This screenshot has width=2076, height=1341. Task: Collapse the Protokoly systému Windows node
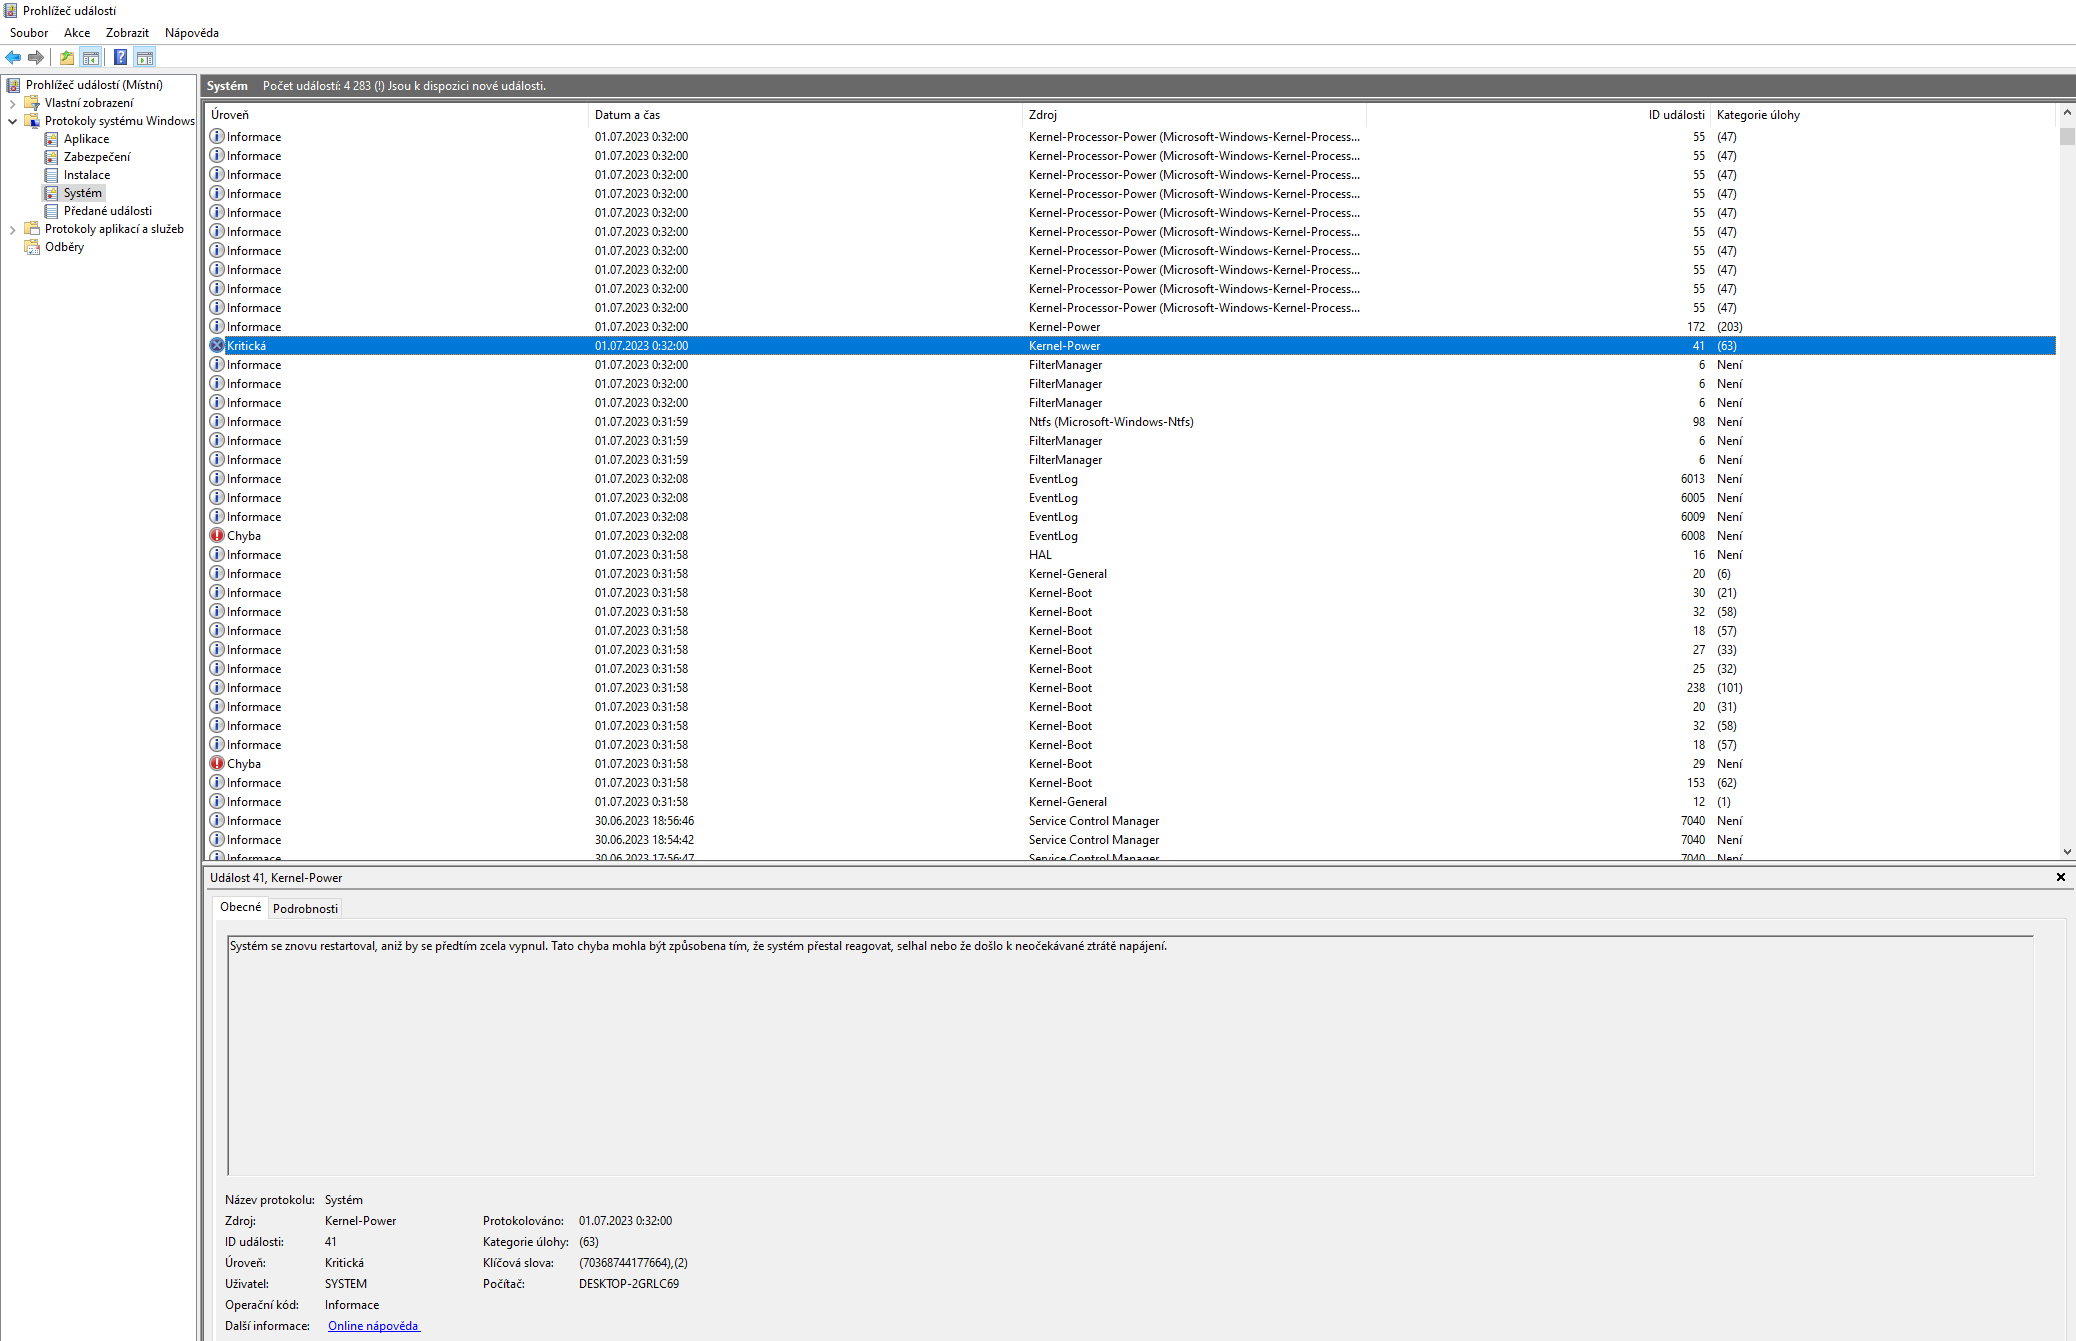[x=12, y=121]
